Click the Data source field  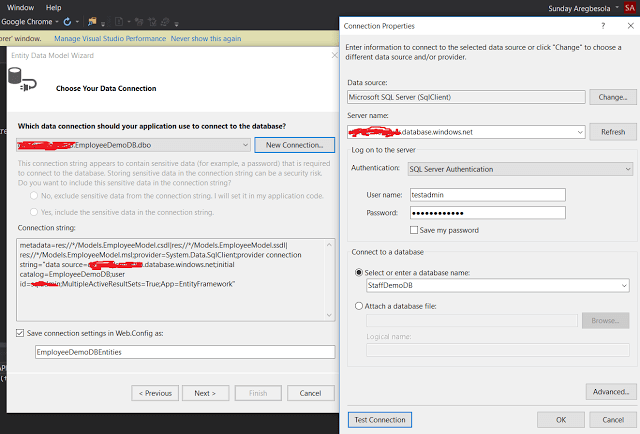pos(466,97)
